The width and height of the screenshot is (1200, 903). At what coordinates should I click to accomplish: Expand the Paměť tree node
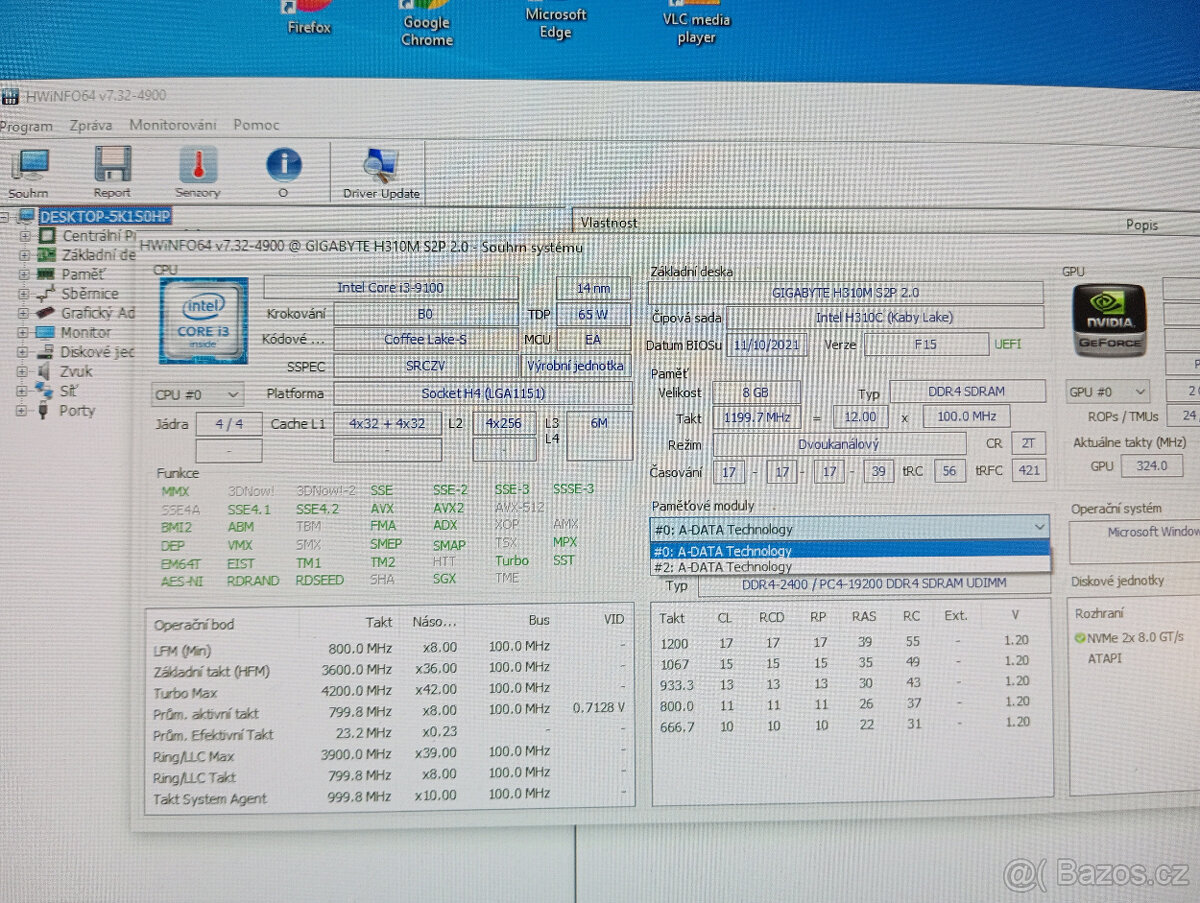click(x=24, y=275)
